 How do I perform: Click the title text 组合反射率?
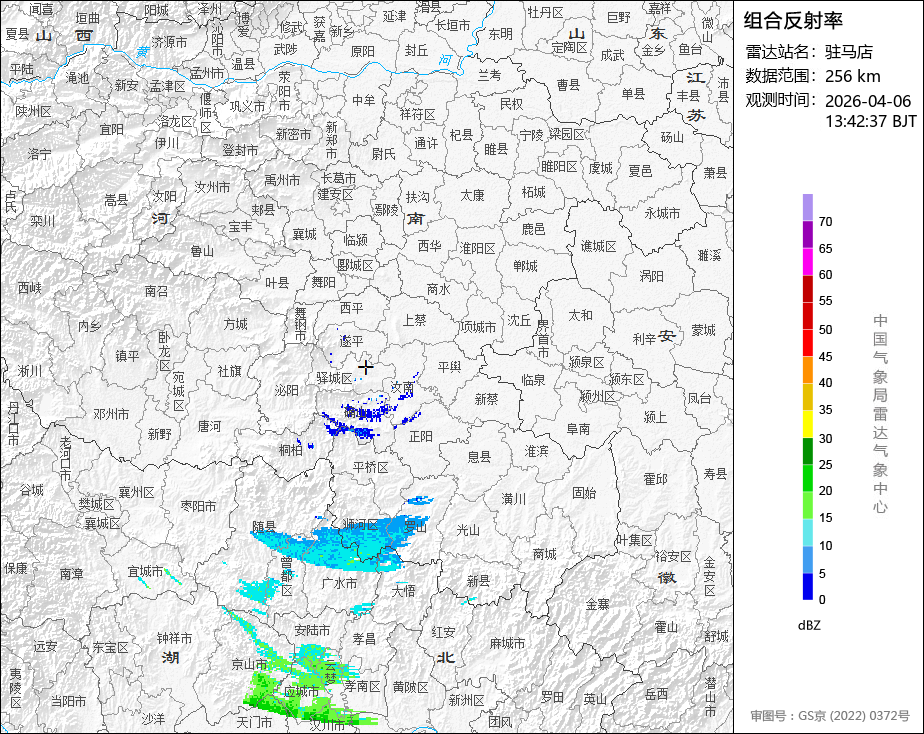793,21
